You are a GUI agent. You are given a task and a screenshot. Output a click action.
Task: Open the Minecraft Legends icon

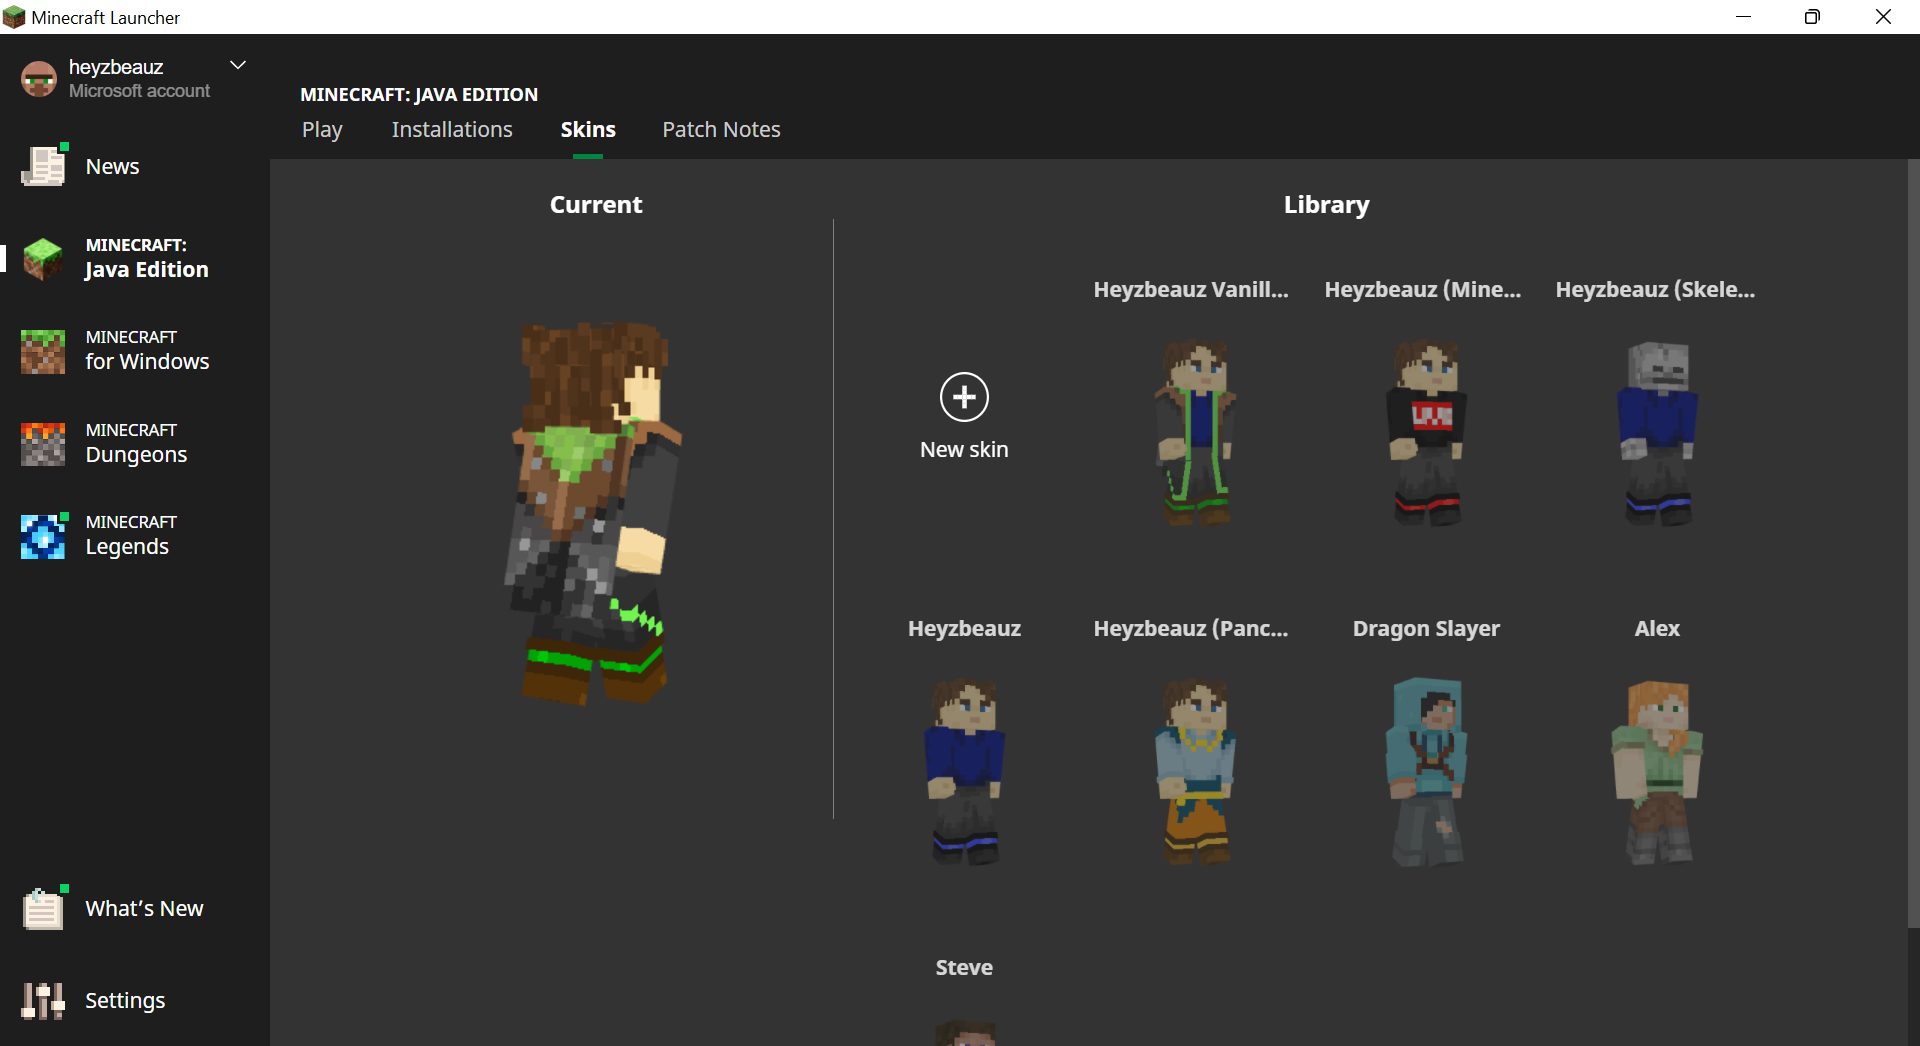click(x=43, y=536)
